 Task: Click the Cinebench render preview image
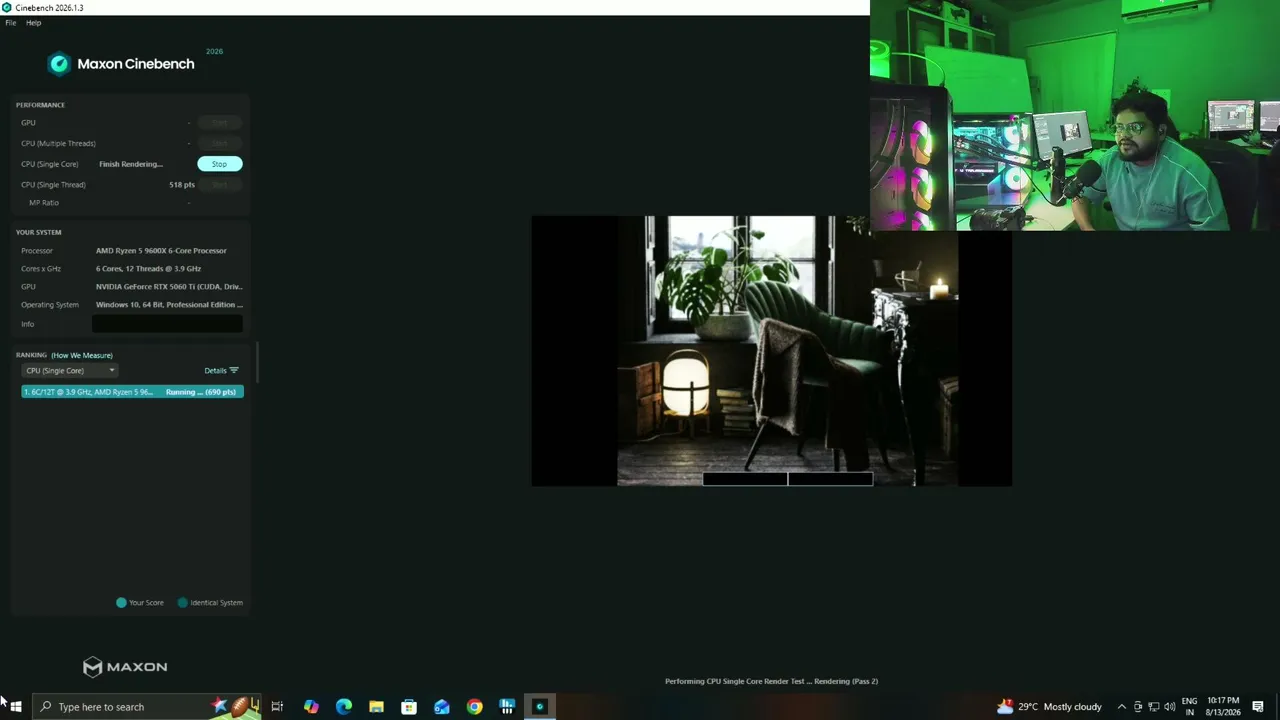[771, 351]
